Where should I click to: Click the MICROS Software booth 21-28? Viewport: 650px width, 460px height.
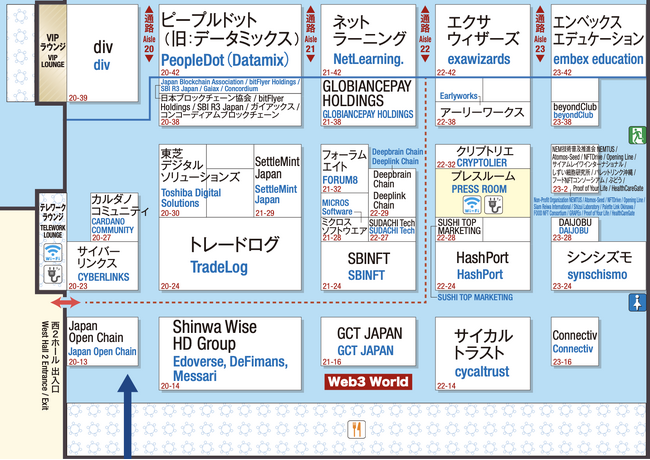(344, 229)
